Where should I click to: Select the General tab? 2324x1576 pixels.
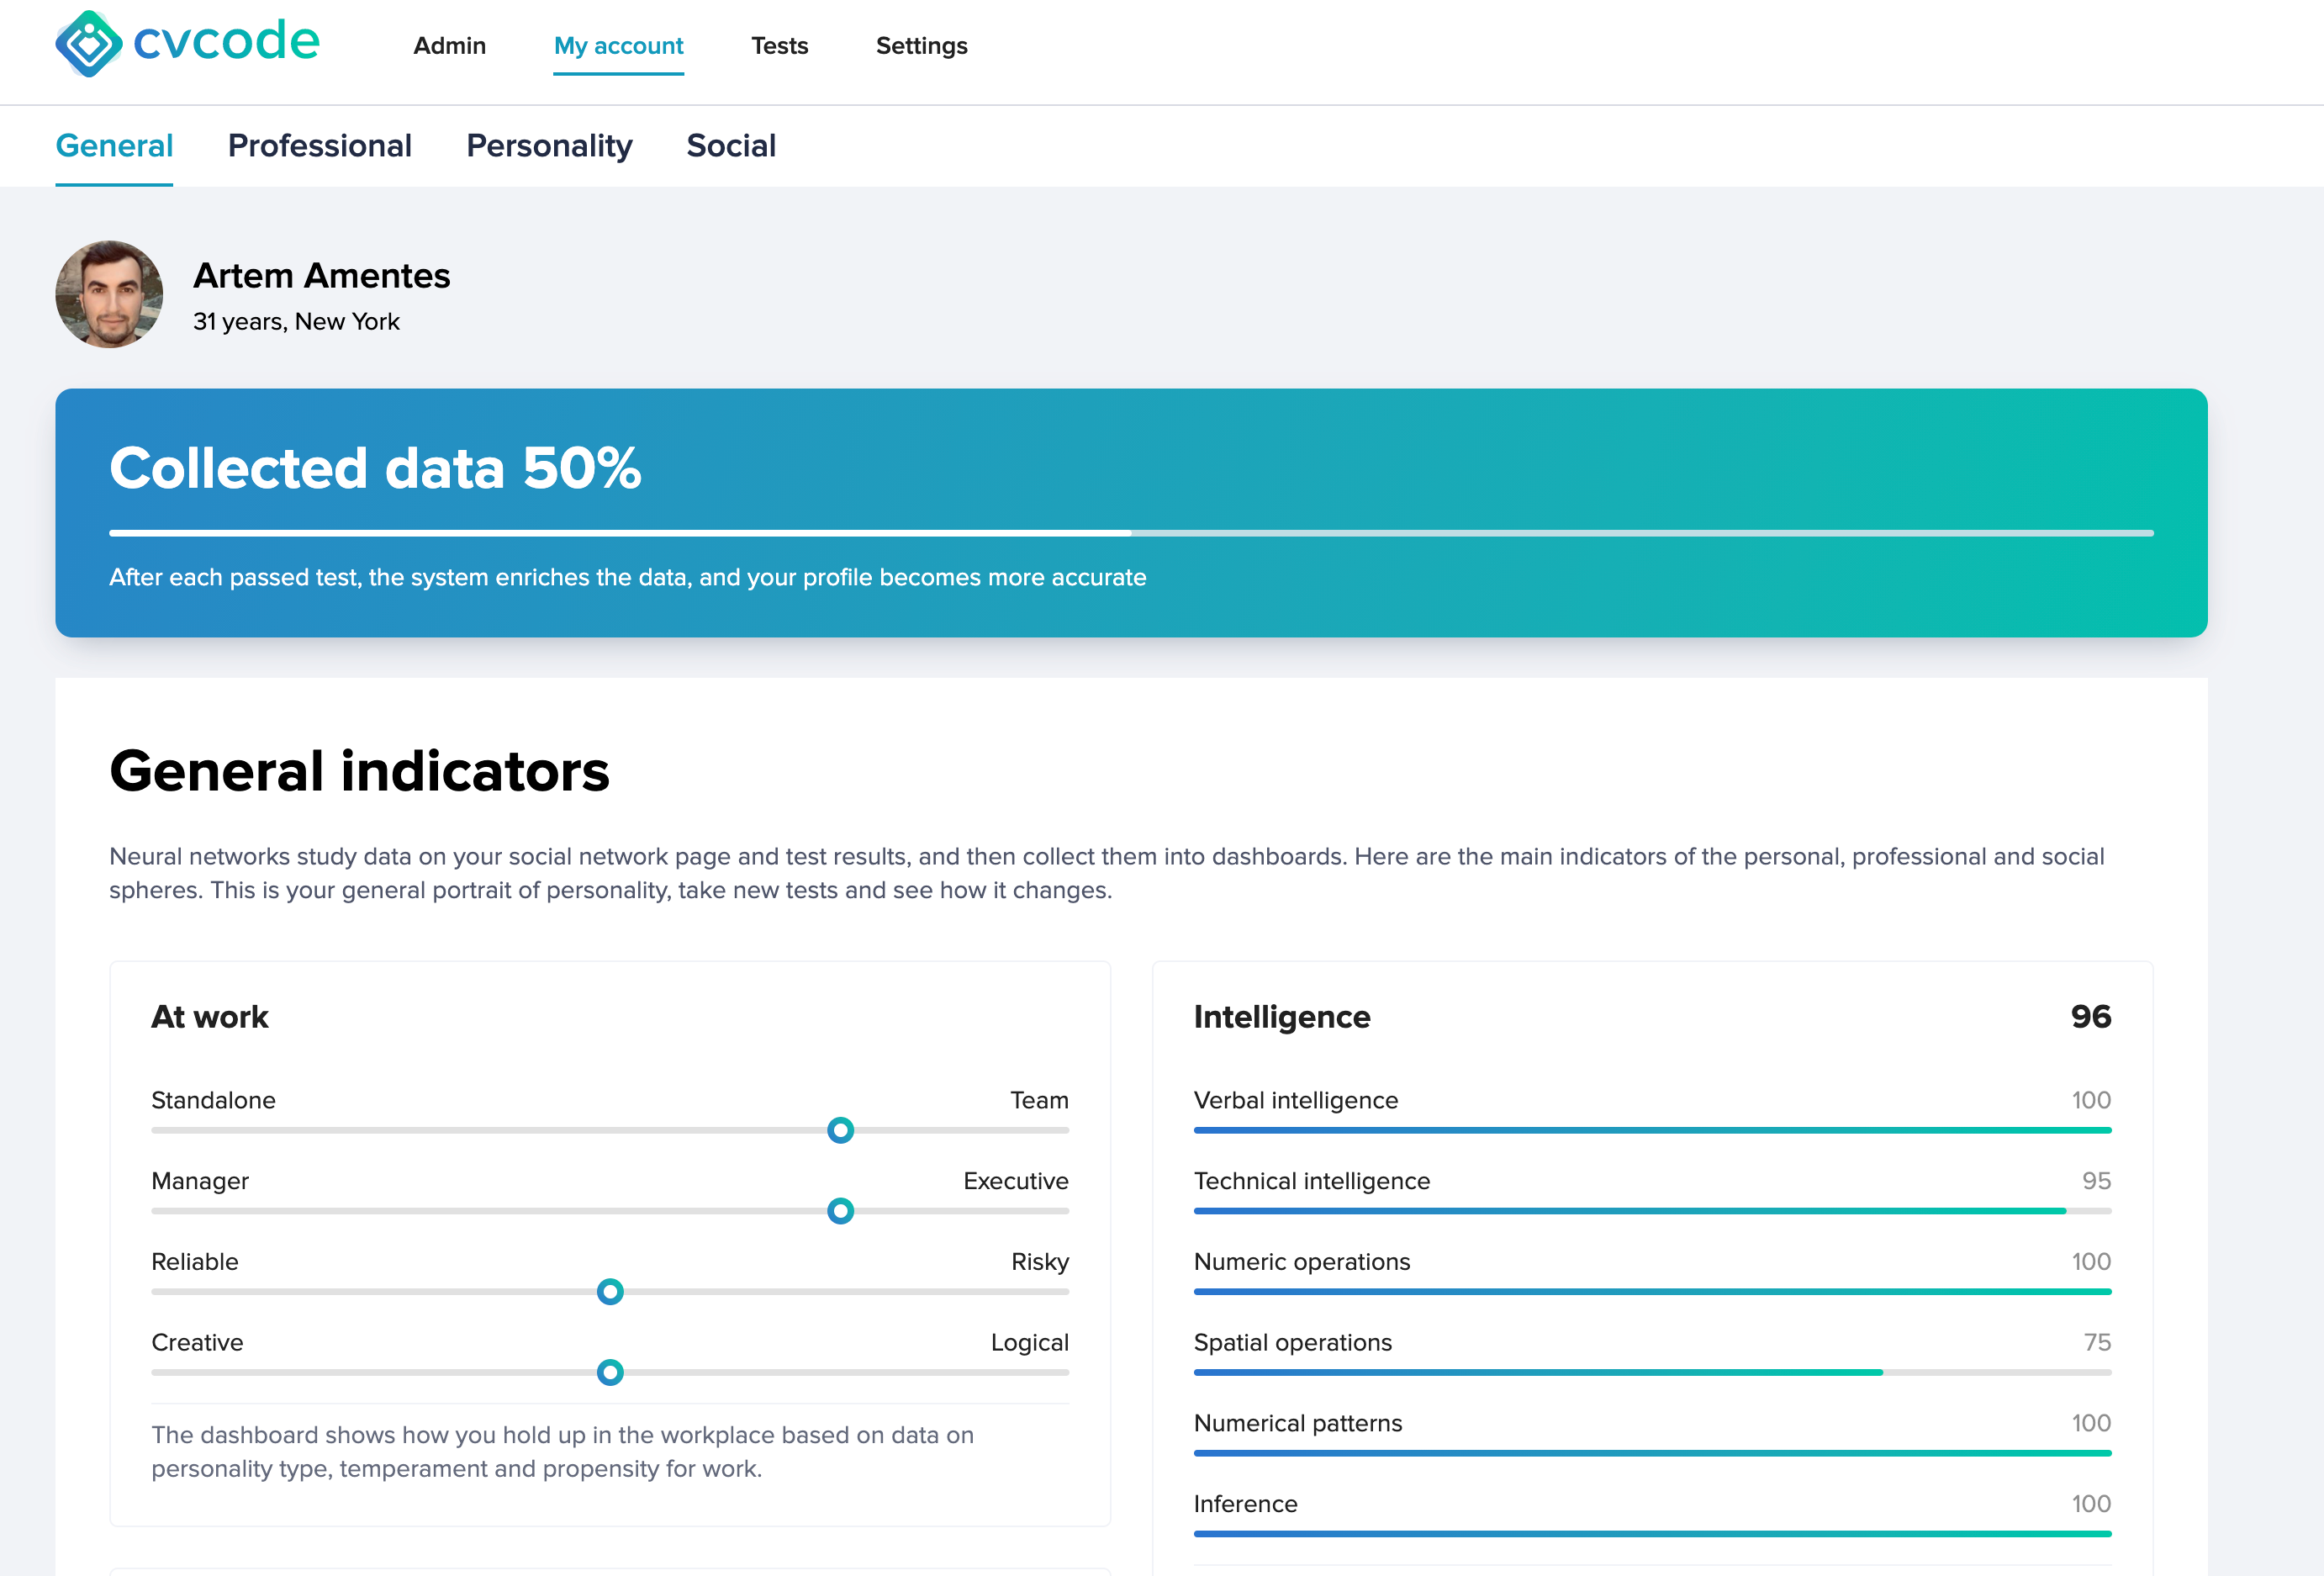(114, 146)
